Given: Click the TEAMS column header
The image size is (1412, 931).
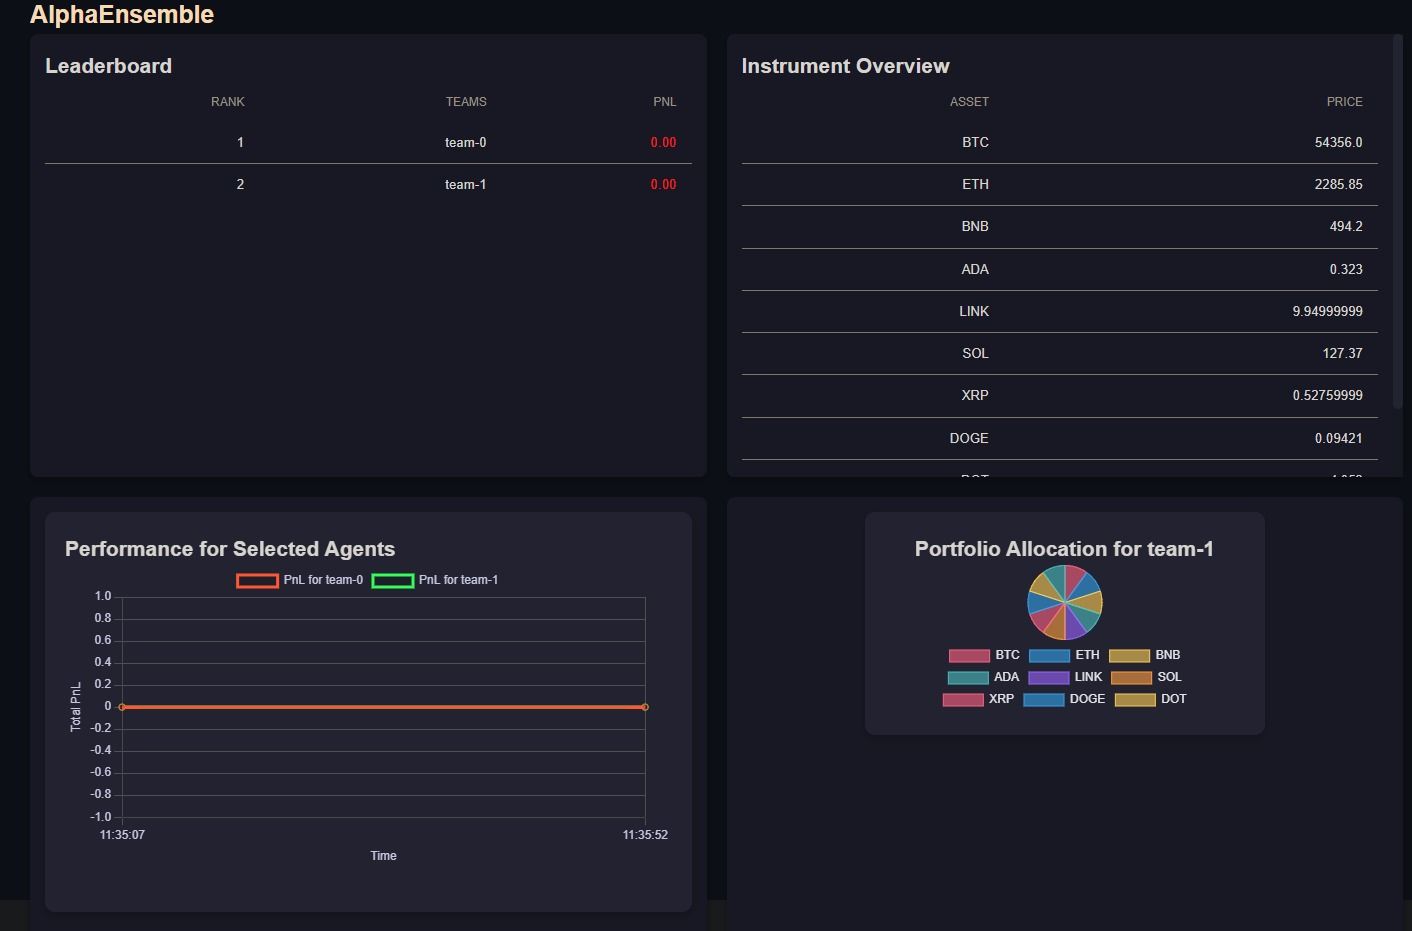Looking at the screenshot, I should click(x=466, y=102).
